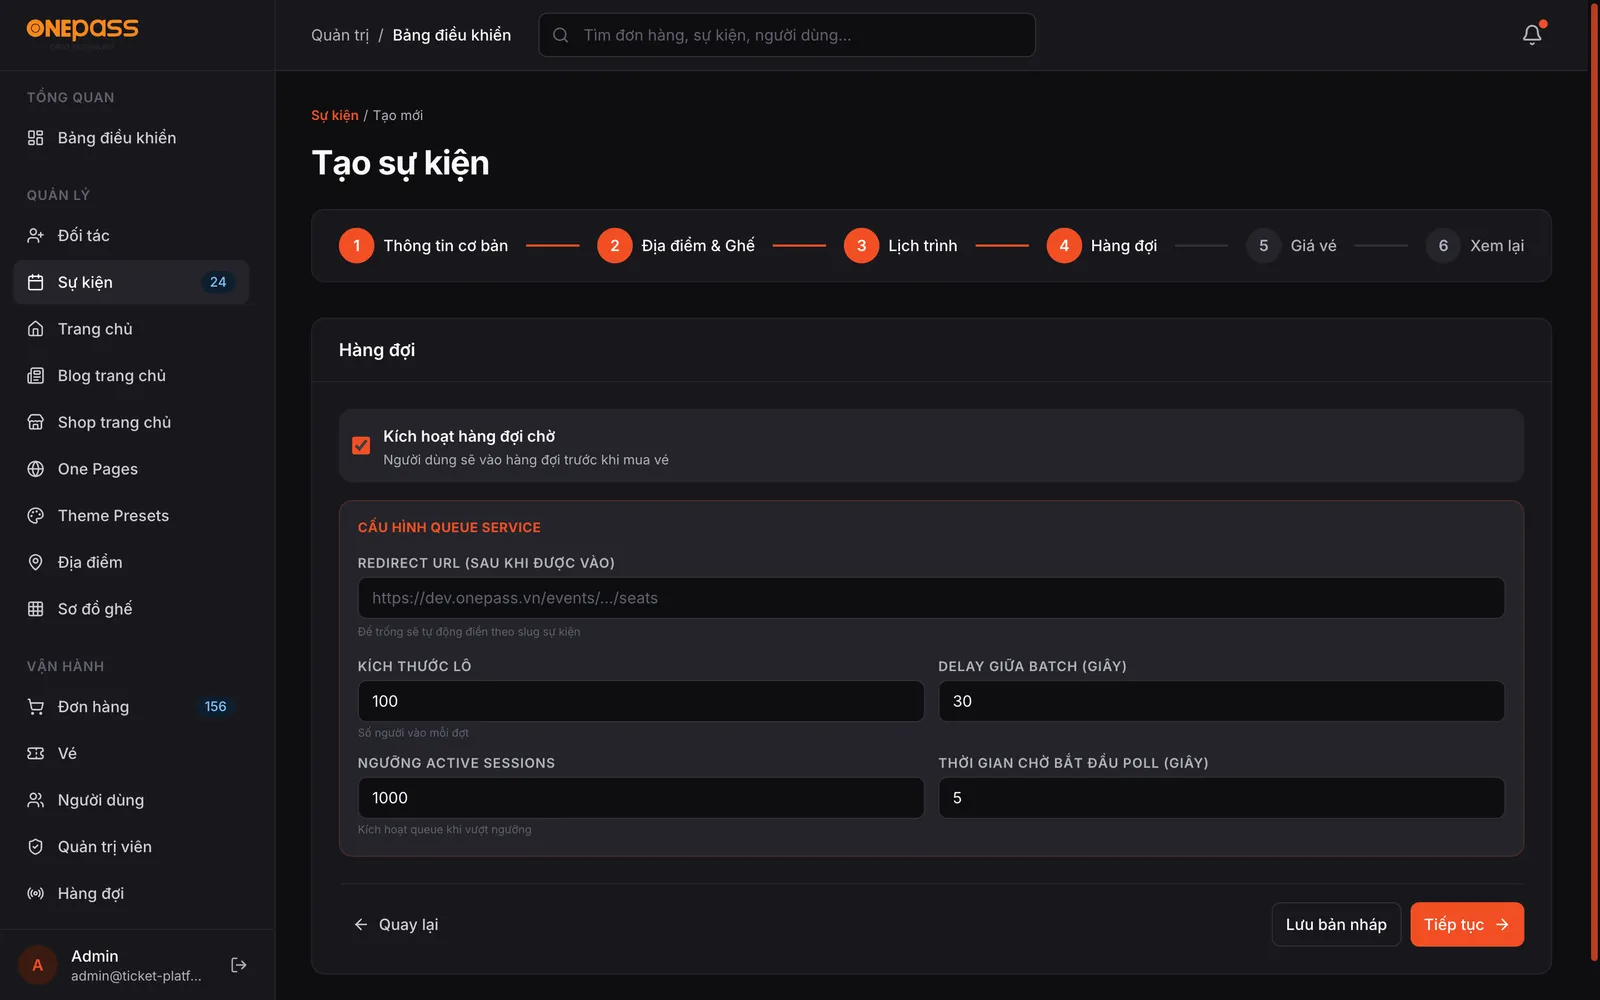Click the Đối tác user-plus icon

tap(35, 236)
